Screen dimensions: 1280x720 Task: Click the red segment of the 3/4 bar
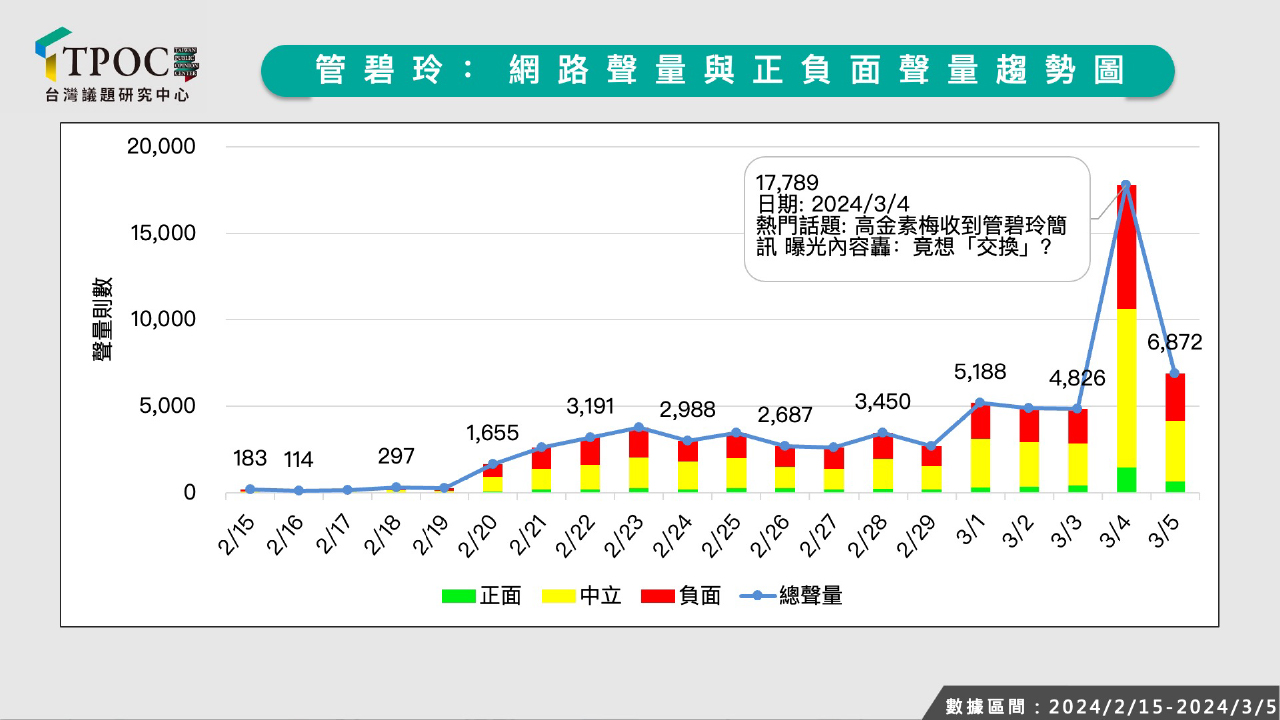pyautogui.click(x=1126, y=248)
